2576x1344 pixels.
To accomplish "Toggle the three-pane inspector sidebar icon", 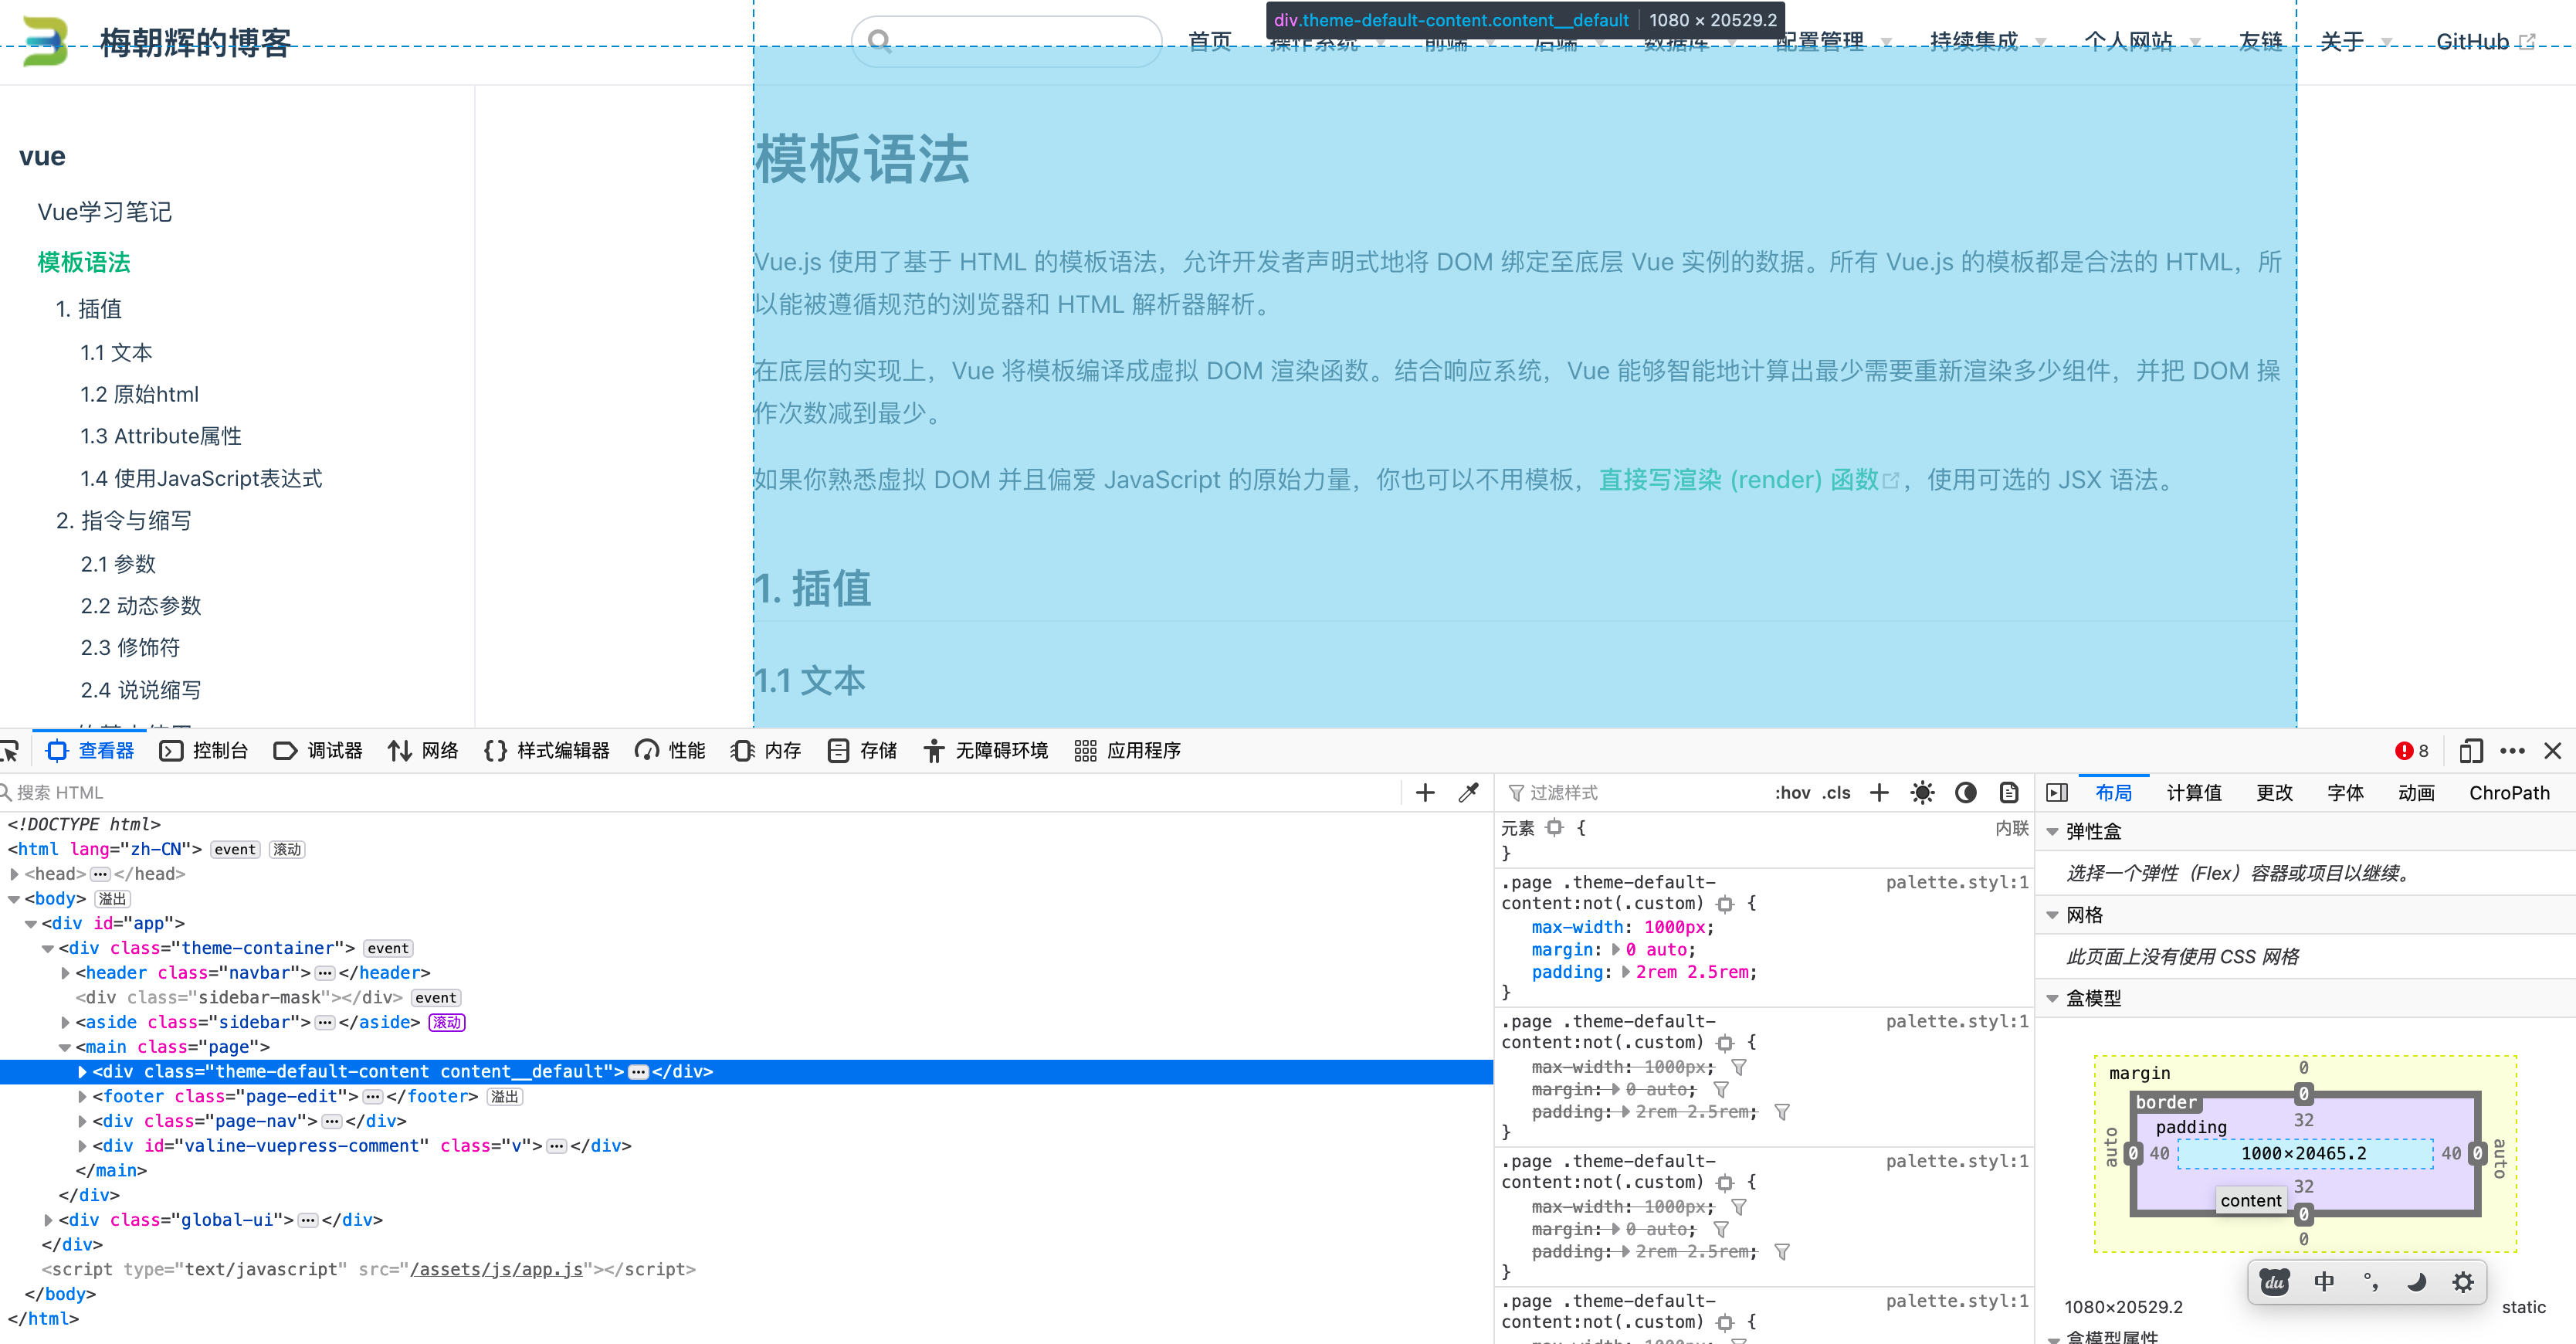I will click(x=2057, y=793).
